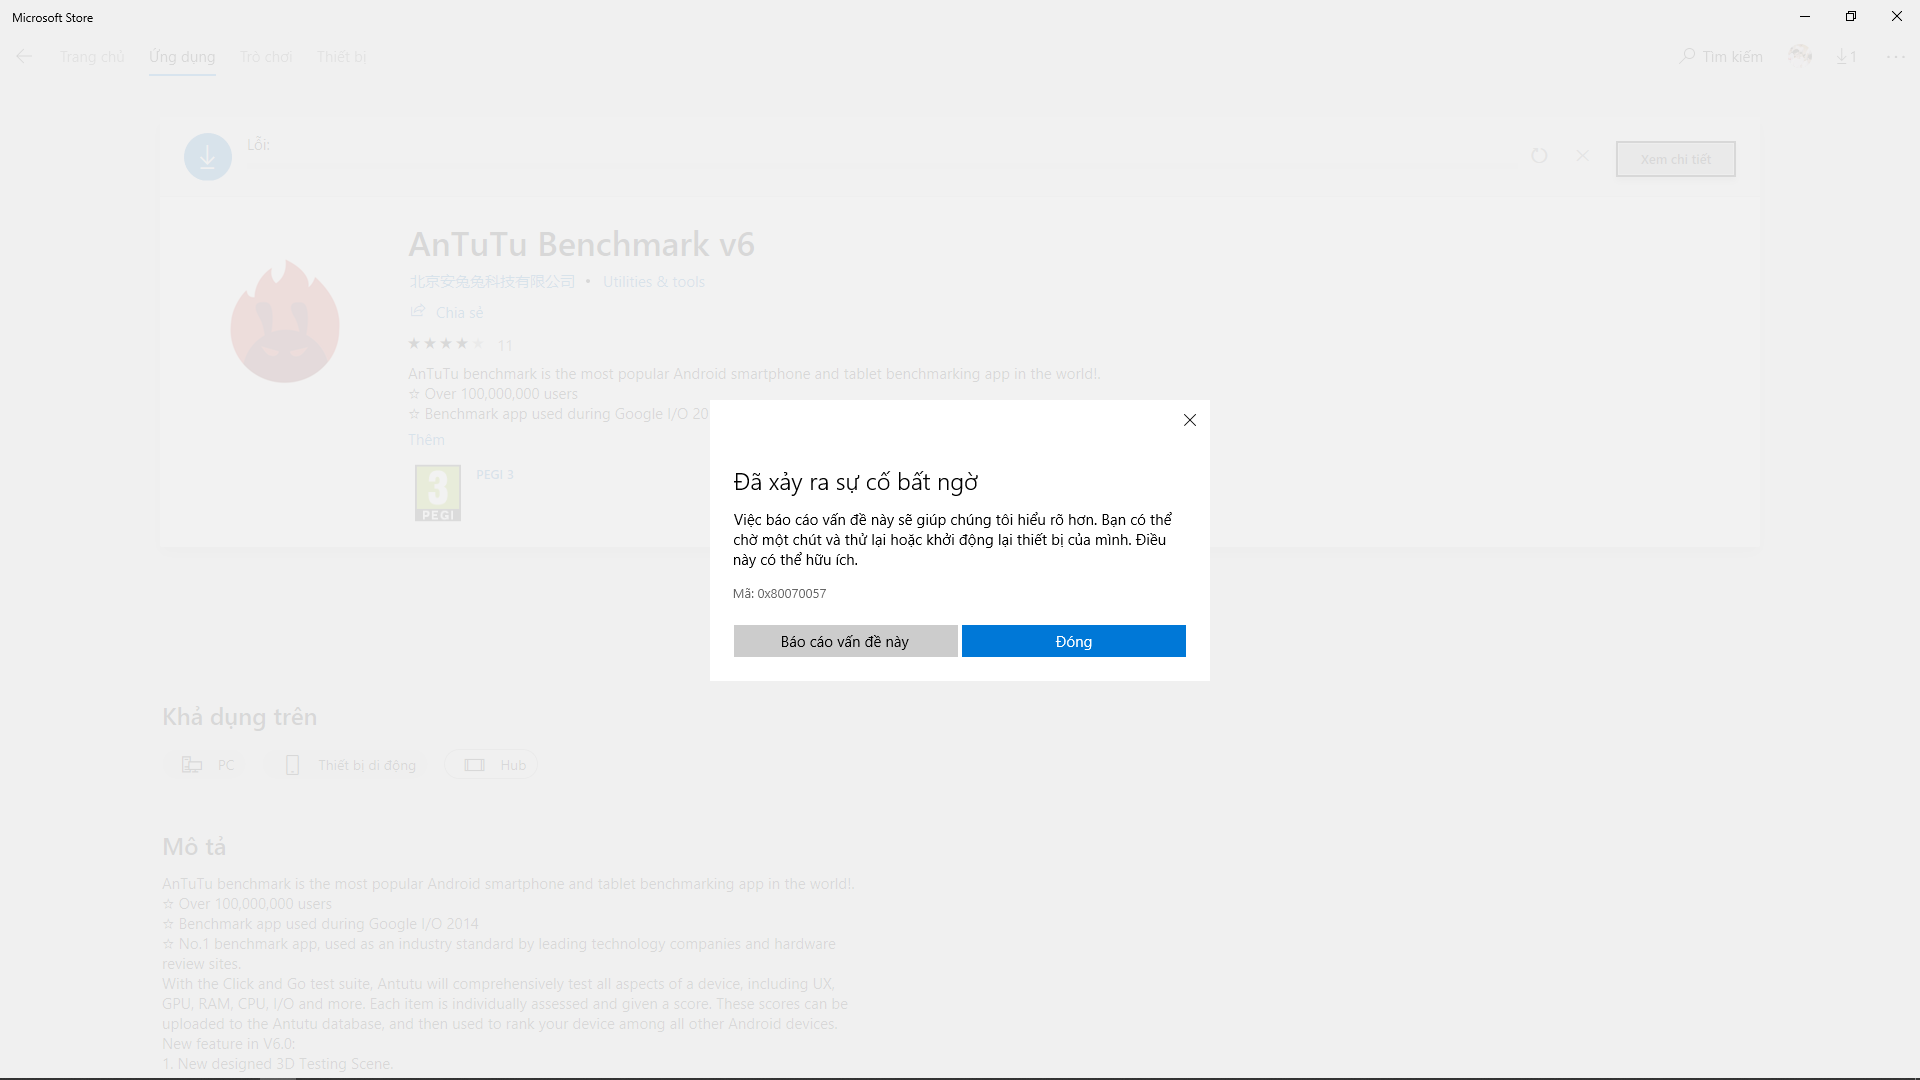
Task: Open Tìm kiếm search
Action: point(1721,57)
